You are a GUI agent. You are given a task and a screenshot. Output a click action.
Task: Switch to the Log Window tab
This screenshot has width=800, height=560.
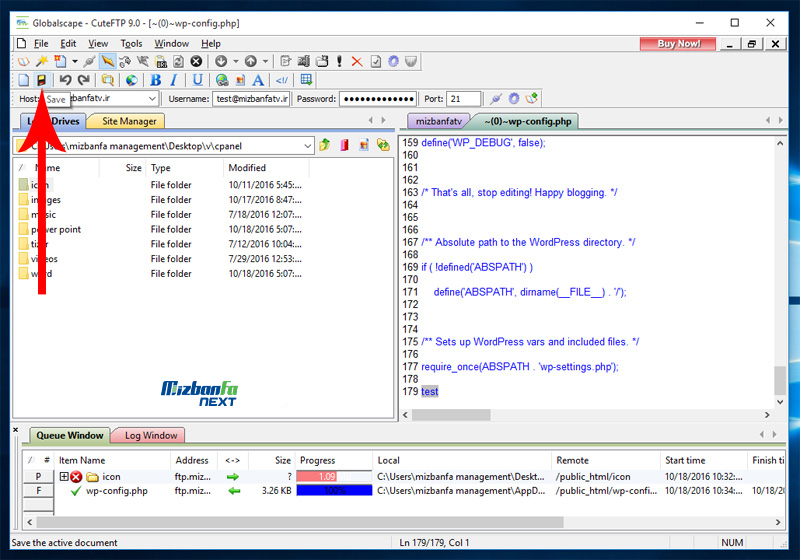click(x=150, y=435)
